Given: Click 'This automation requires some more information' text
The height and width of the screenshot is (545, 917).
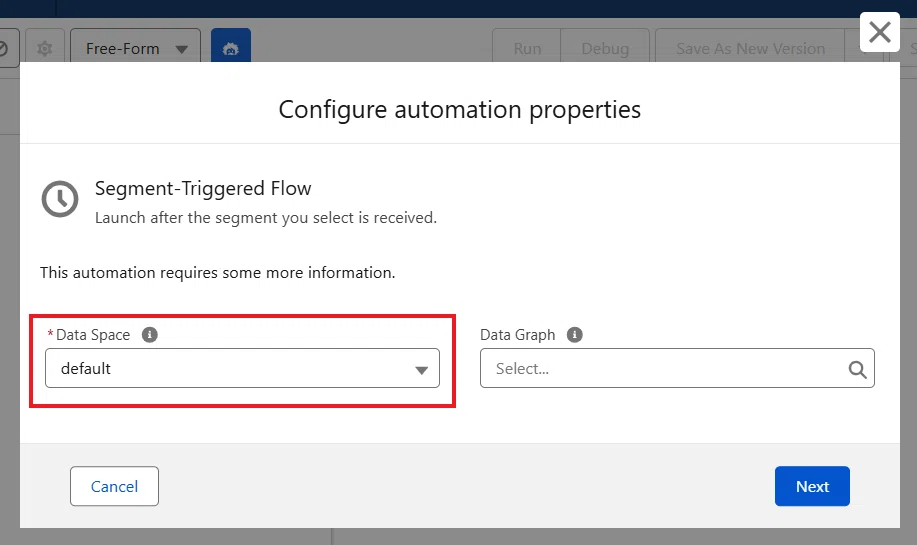Looking at the screenshot, I should tap(218, 272).
